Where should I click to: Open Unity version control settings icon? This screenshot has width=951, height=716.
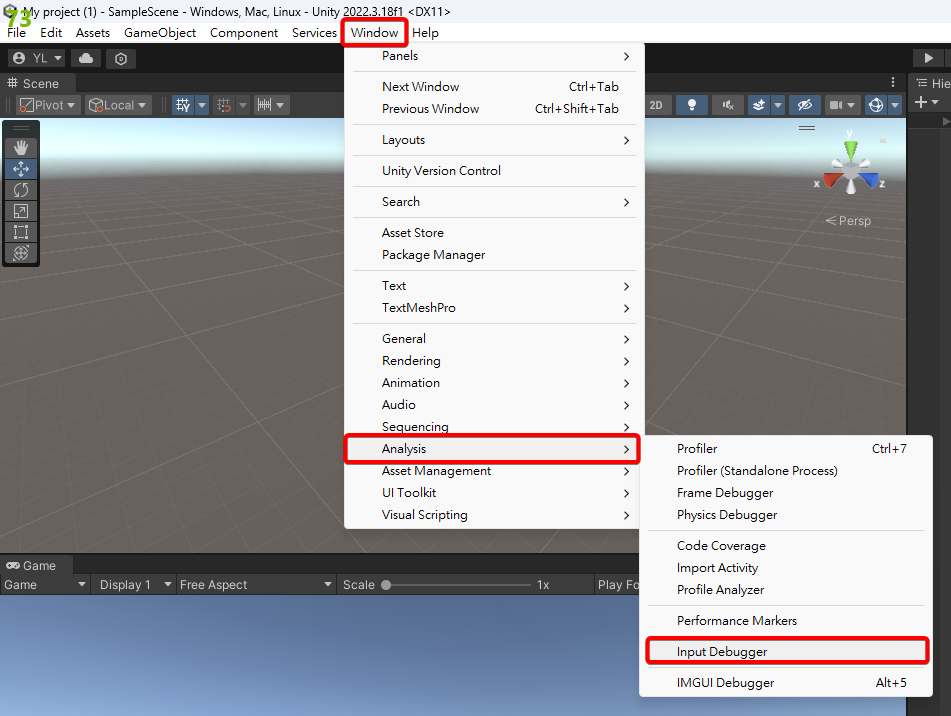(121, 59)
